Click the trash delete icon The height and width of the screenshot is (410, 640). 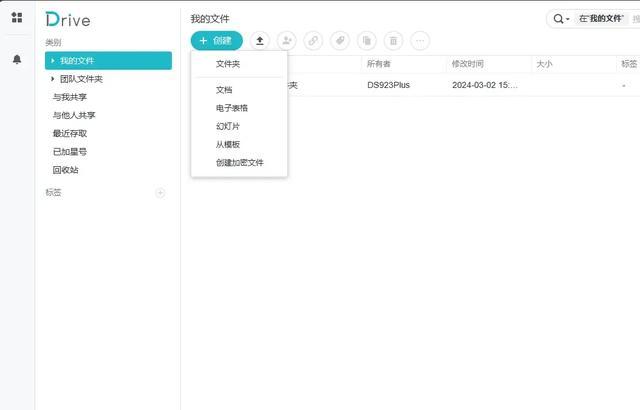click(x=393, y=40)
